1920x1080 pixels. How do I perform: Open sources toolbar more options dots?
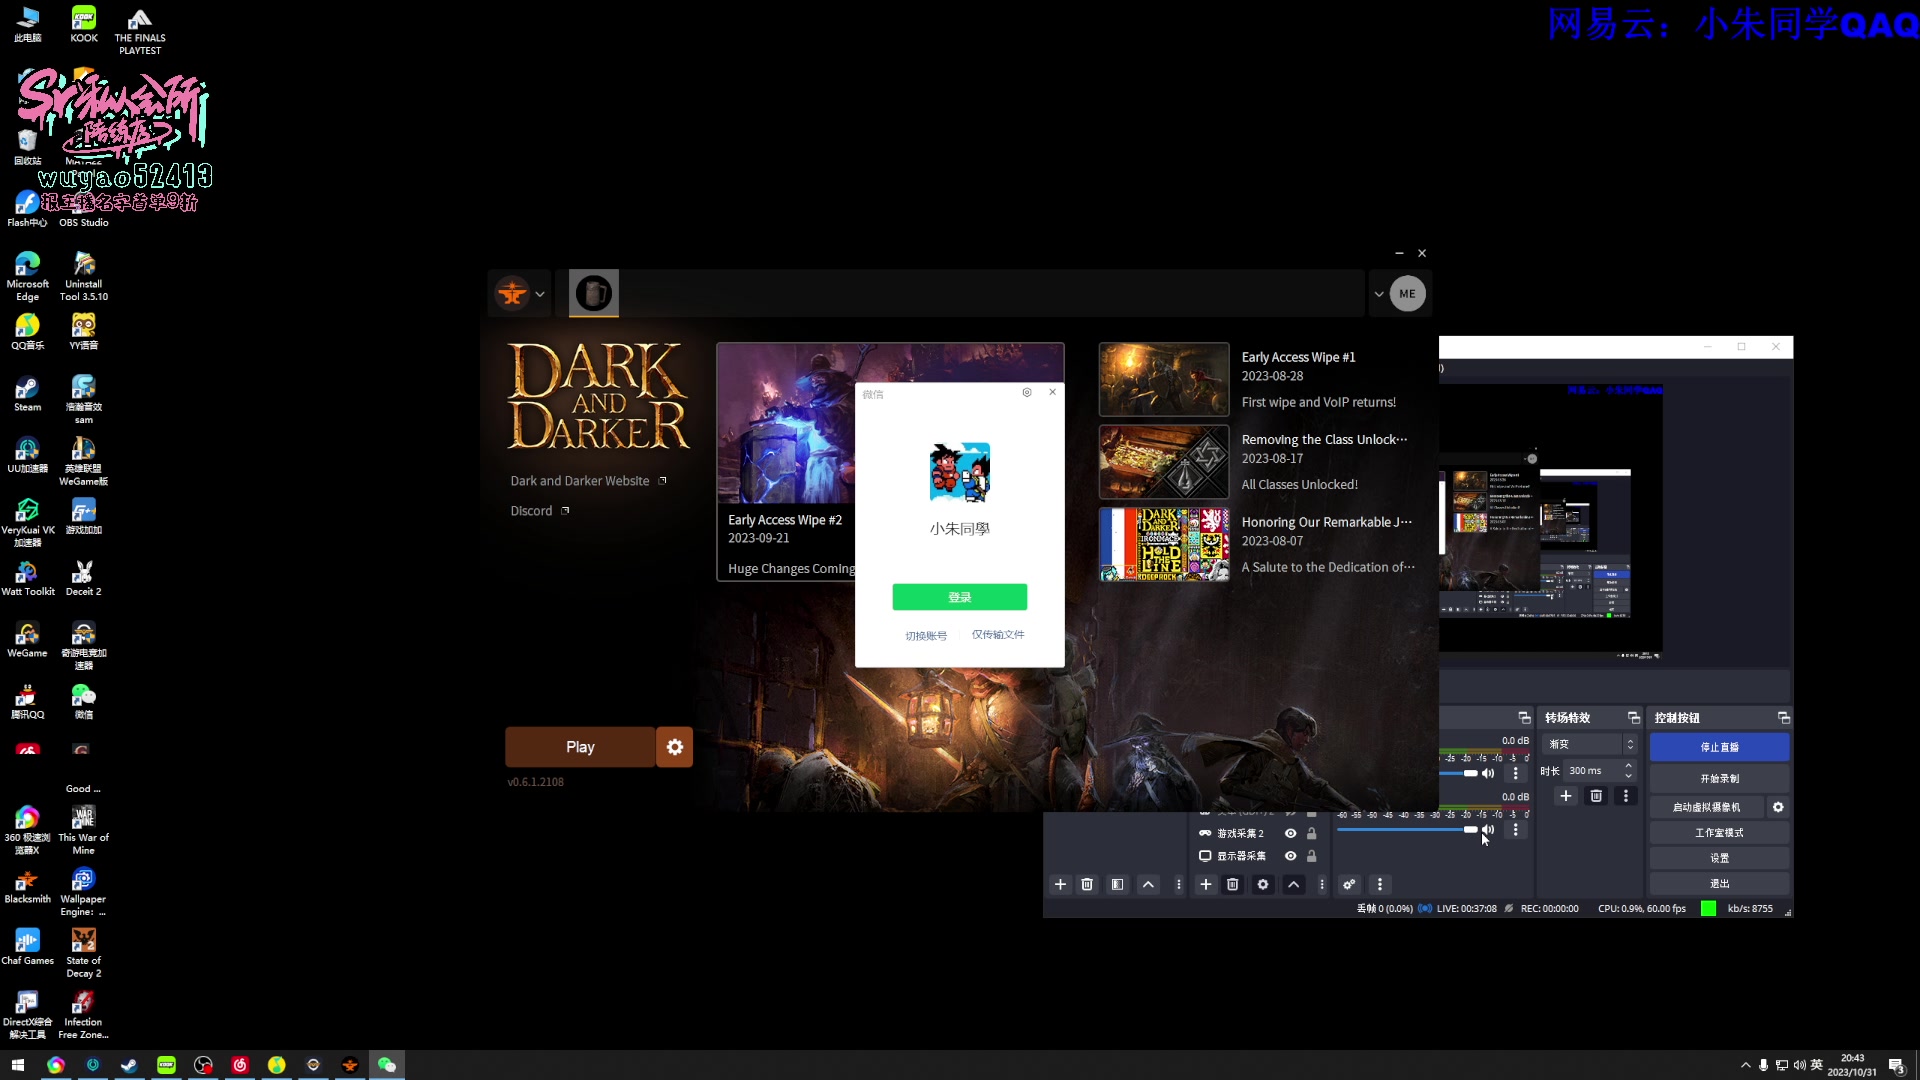pos(1322,885)
